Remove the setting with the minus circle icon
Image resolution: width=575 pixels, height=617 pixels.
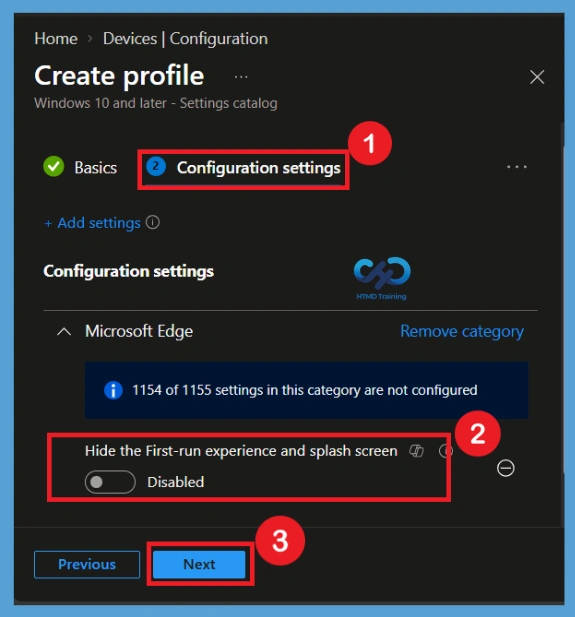coord(505,468)
